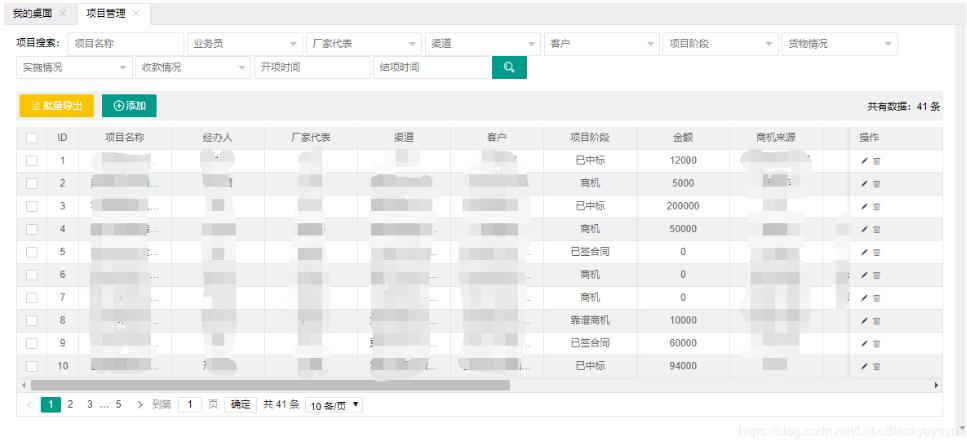Image resolution: width=967 pixels, height=442 pixels.
Task: Click the yellow 批量导出 button
Action: [x=56, y=106]
